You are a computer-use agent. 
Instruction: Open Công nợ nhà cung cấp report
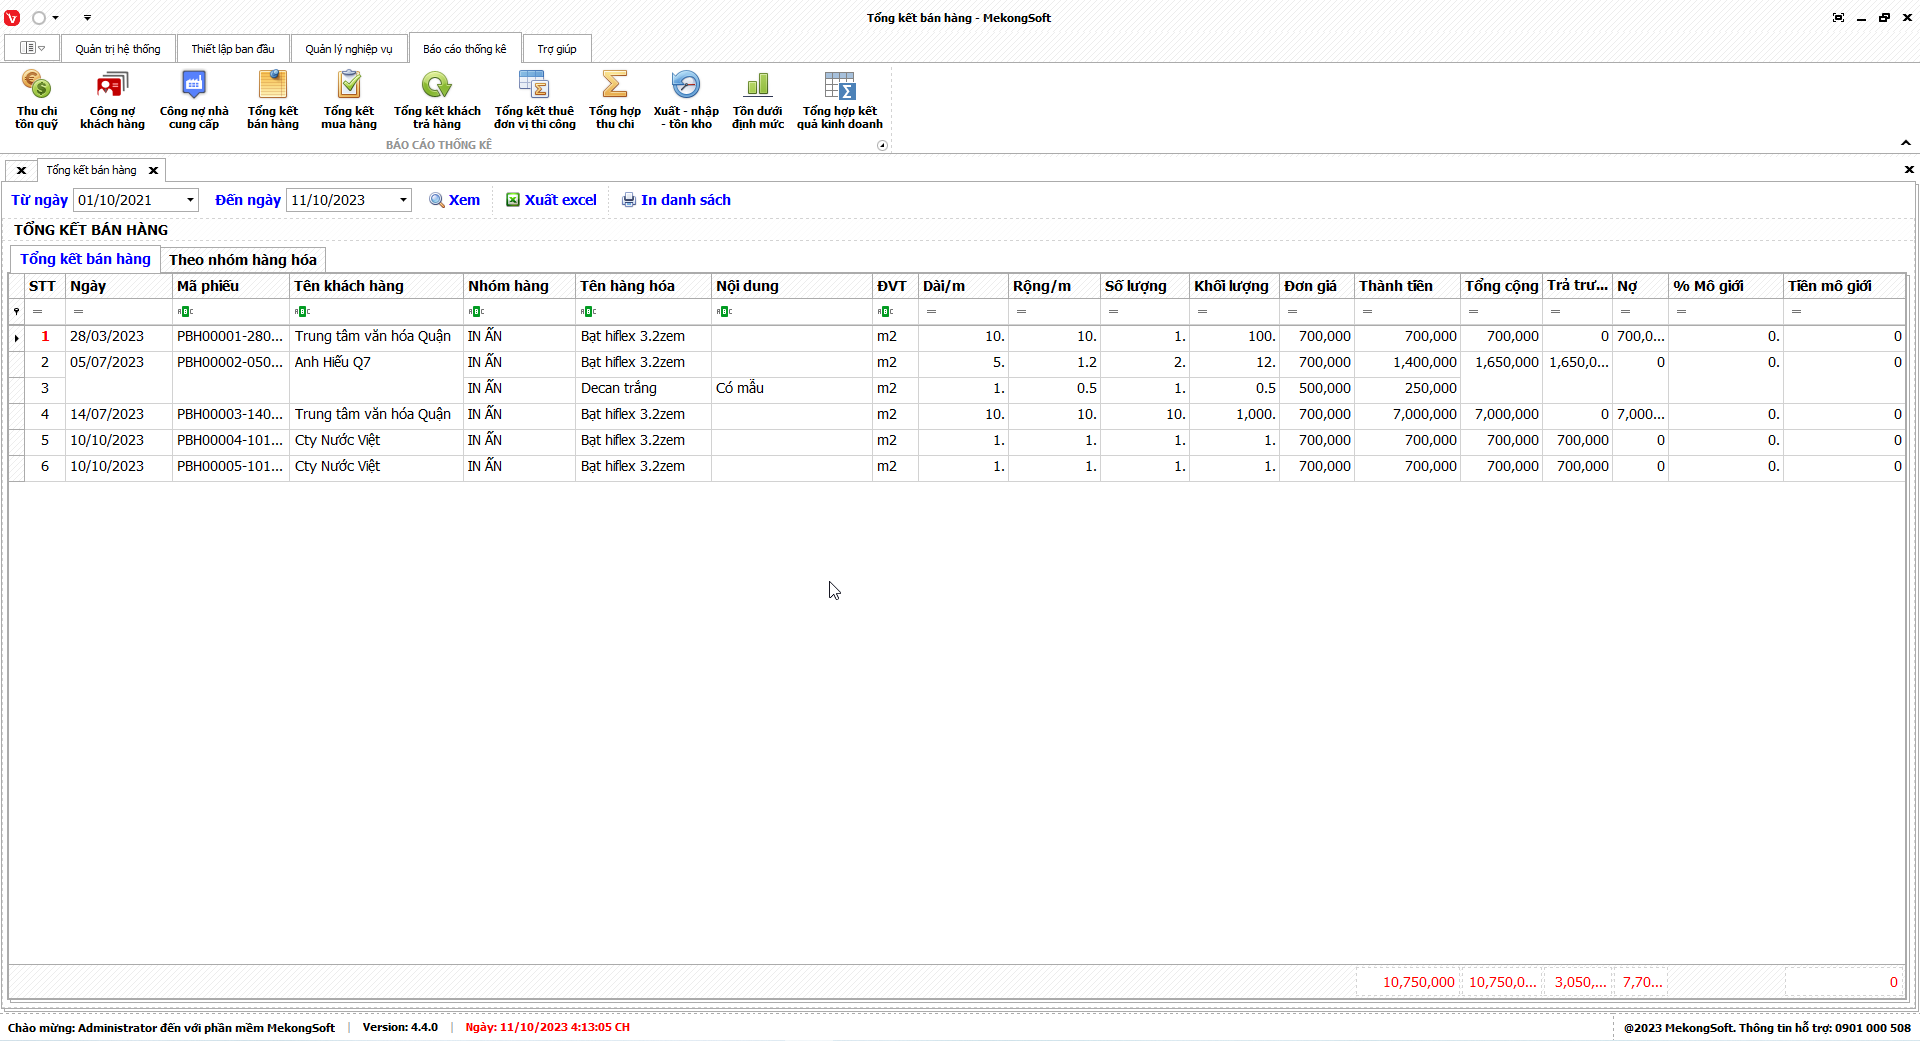194,100
